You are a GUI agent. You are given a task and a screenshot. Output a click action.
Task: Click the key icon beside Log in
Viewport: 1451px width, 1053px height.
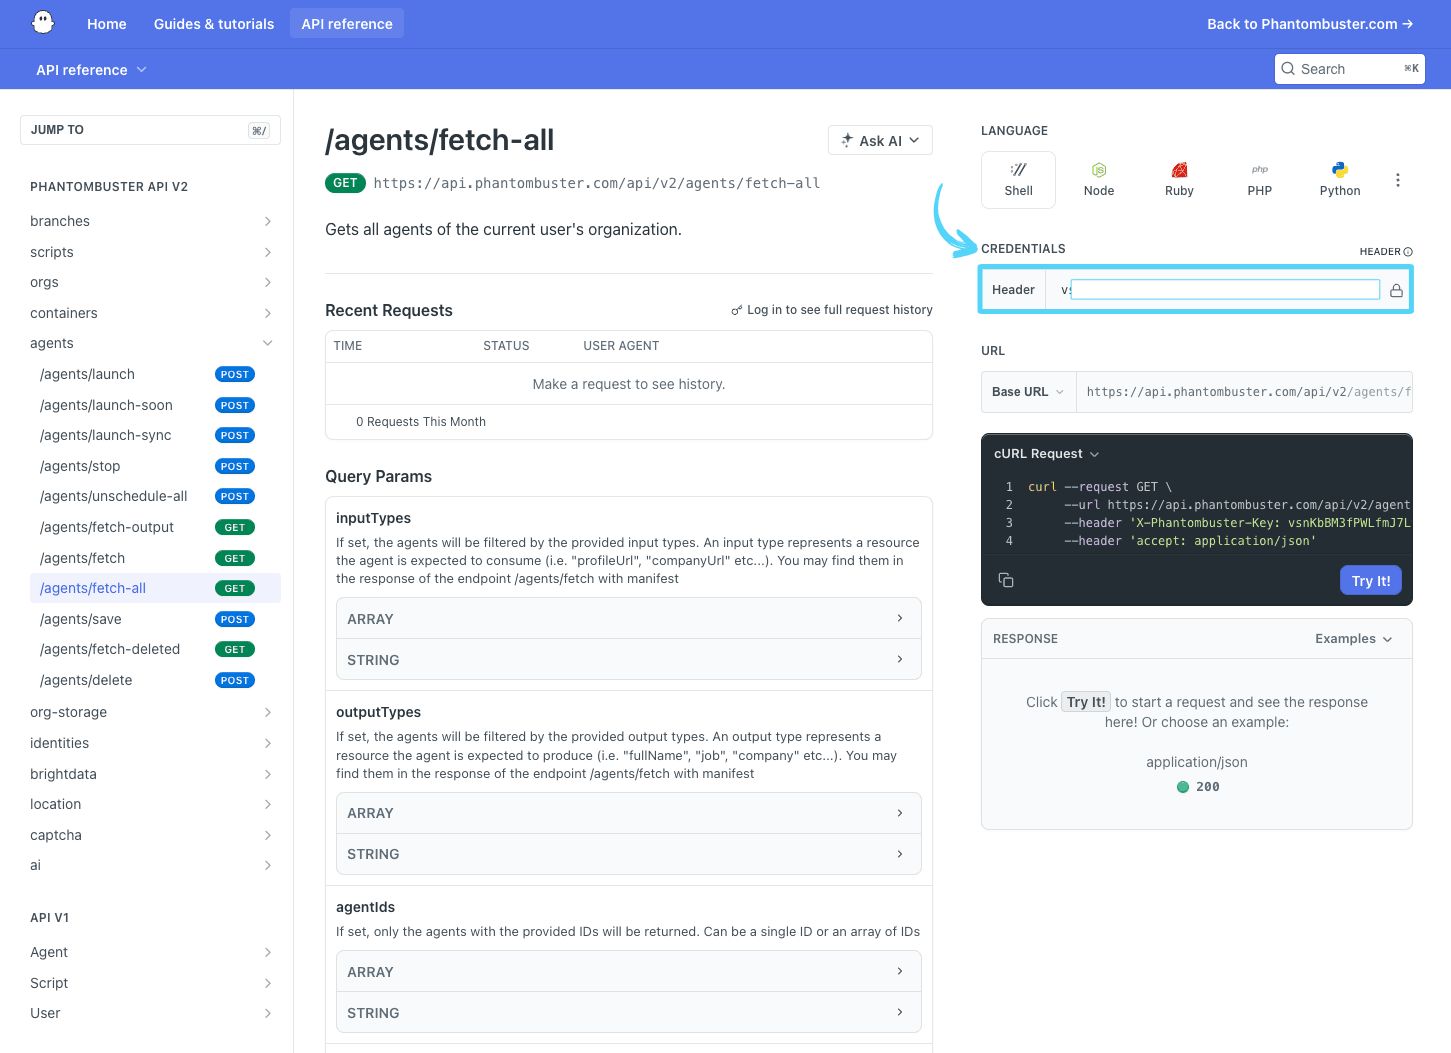737,310
